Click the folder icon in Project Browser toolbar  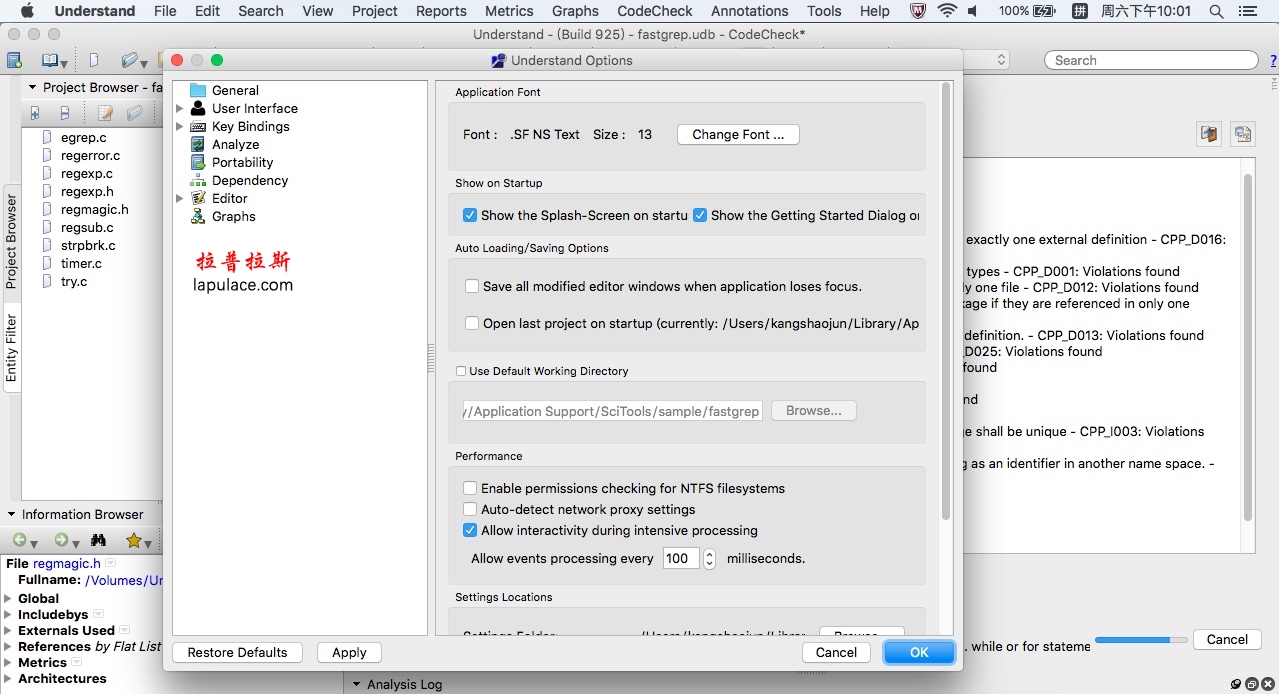(x=135, y=113)
